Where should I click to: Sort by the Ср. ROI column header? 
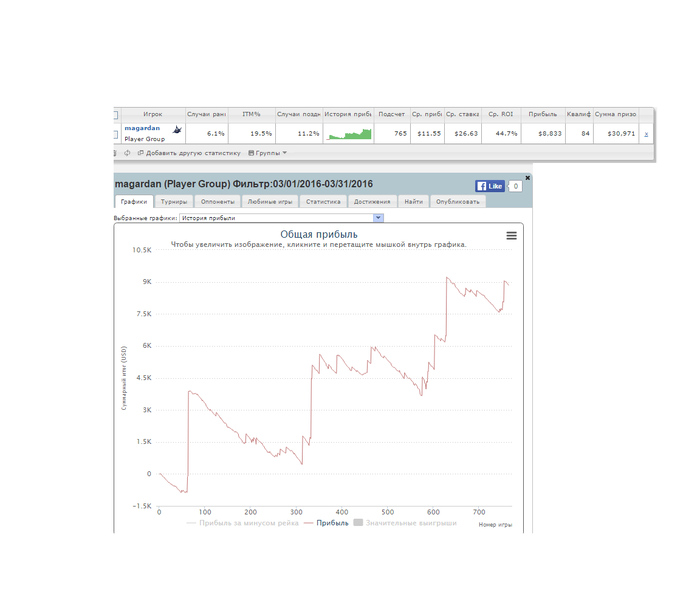pos(501,114)
